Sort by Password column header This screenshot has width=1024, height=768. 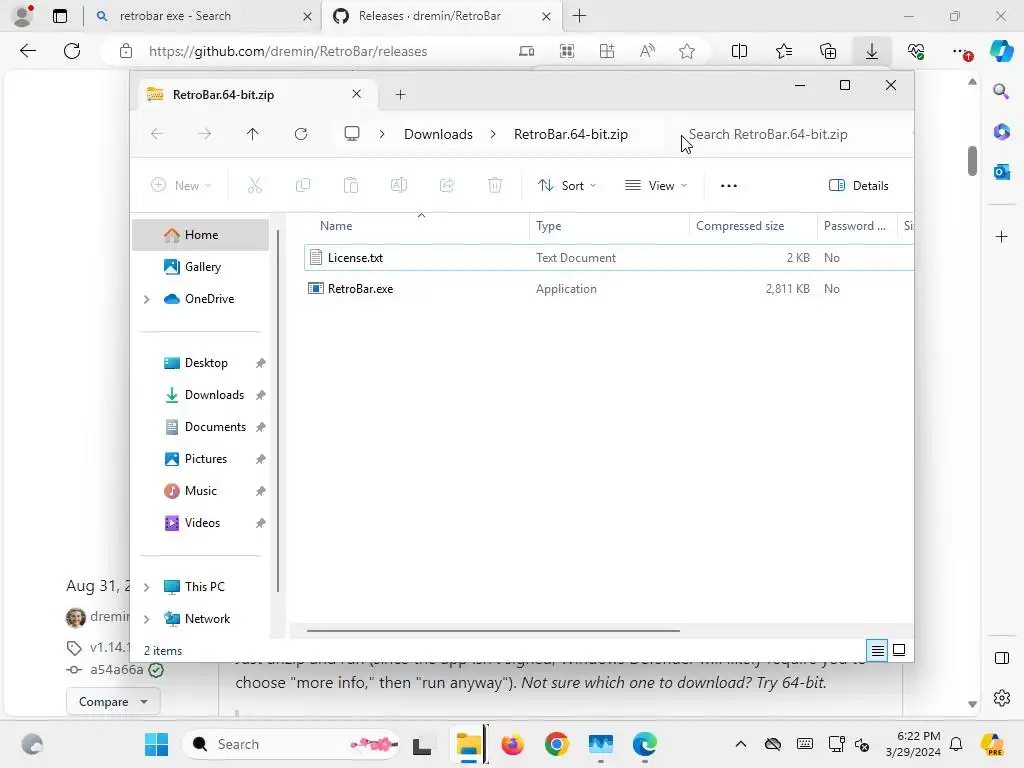[x=857, y=226]
